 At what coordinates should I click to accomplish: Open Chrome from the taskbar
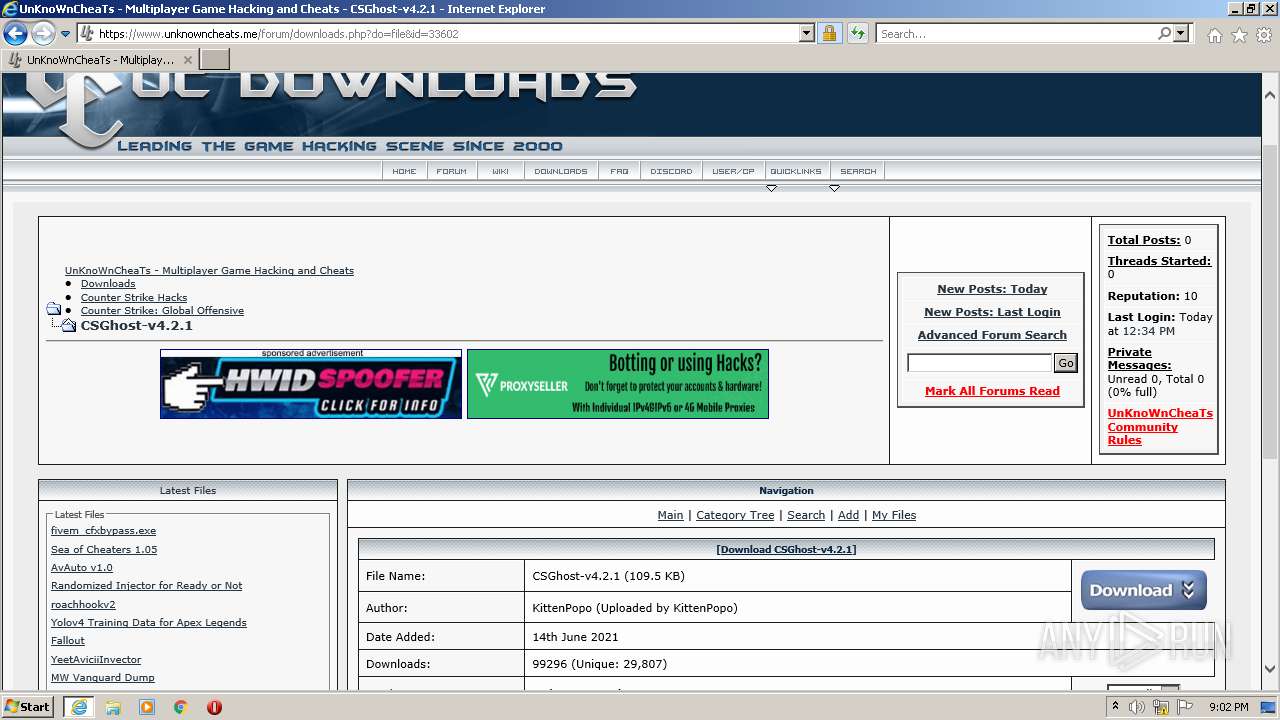click(x=180, y=707)
